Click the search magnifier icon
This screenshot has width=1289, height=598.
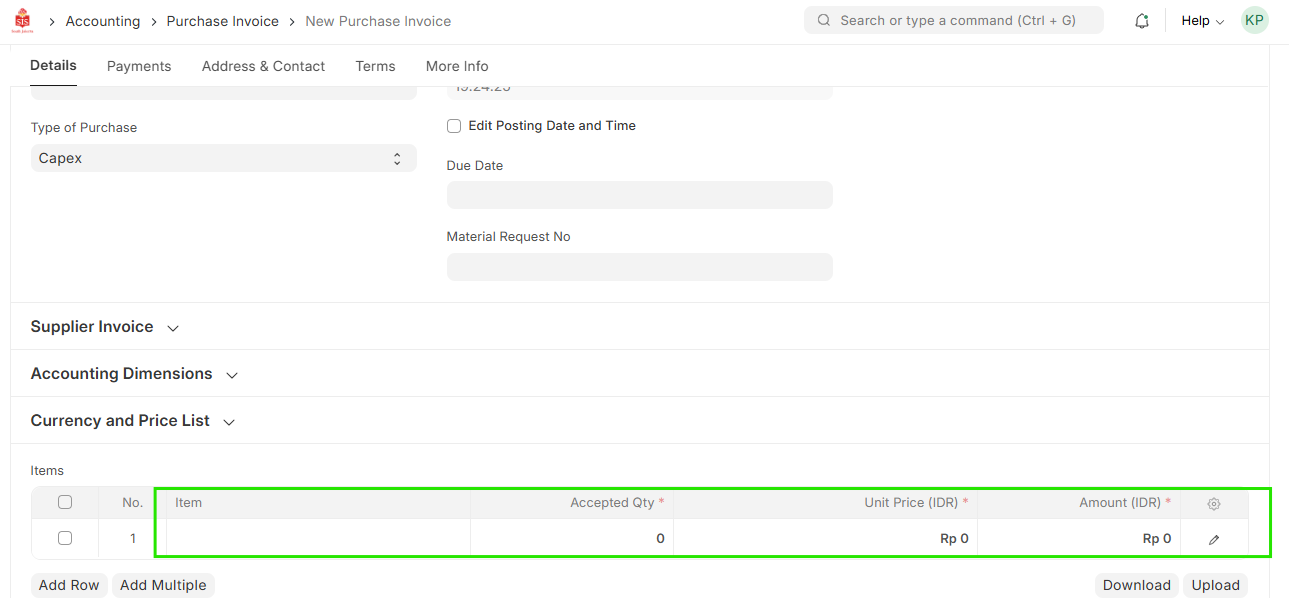pyautogui.click(x=824, y=20)
